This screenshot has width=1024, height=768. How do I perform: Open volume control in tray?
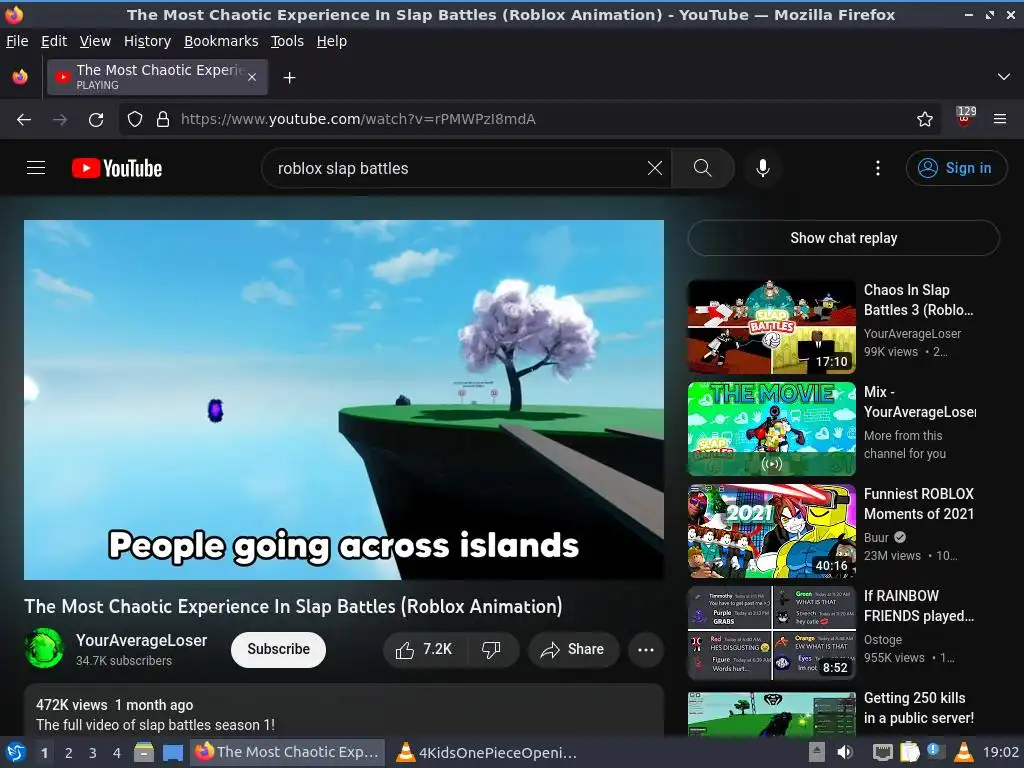(x=844, y=753)
